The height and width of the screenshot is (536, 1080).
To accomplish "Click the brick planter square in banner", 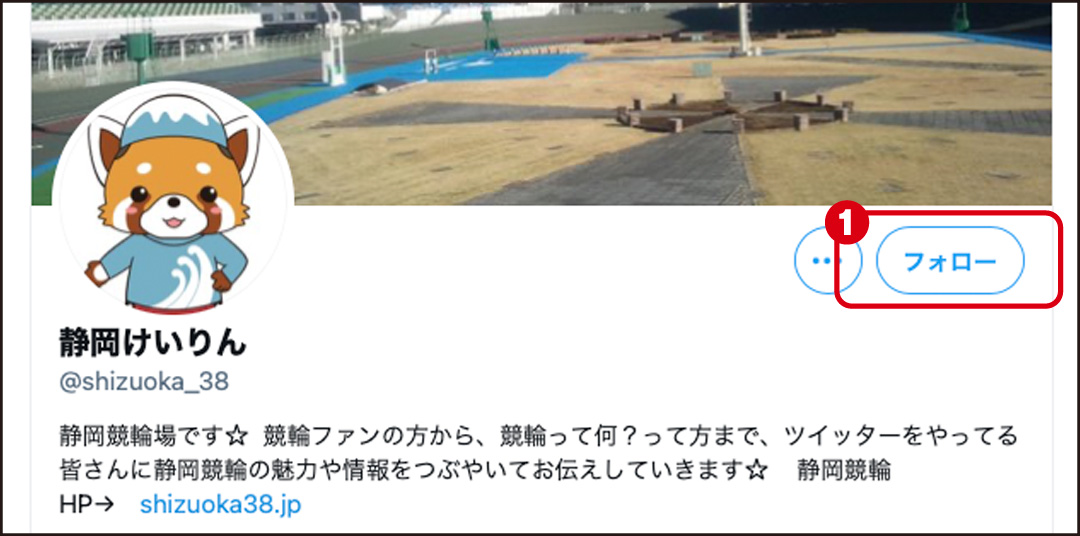I will pos(736,110).
